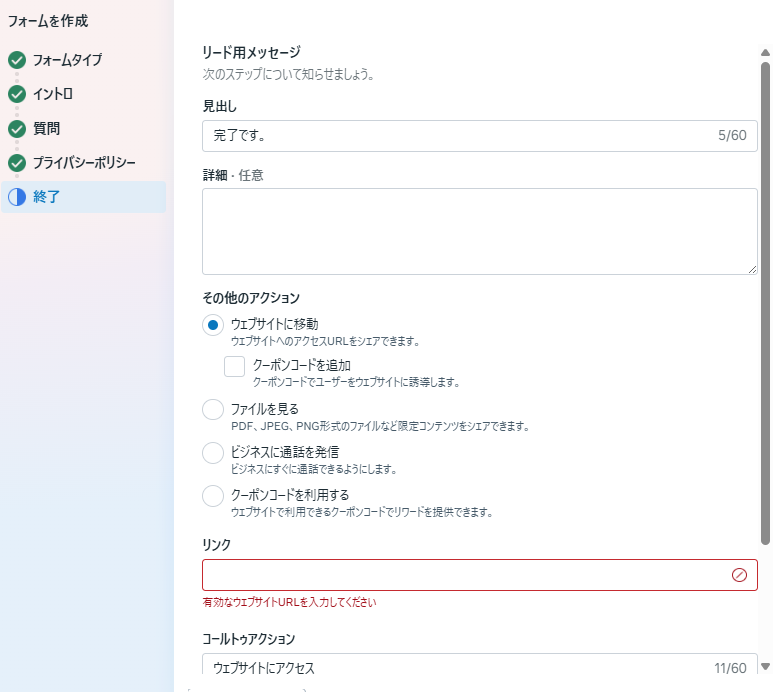Open the フォームタイプ step
The image size is (781, 692).
[67, 60]
